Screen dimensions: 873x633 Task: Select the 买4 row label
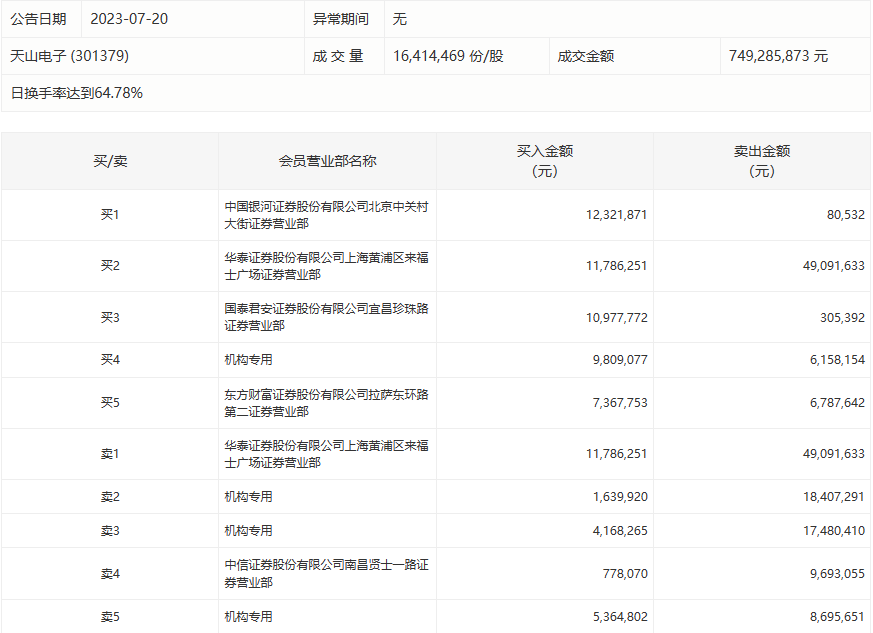pyautogui.click(x=110, y=360)
